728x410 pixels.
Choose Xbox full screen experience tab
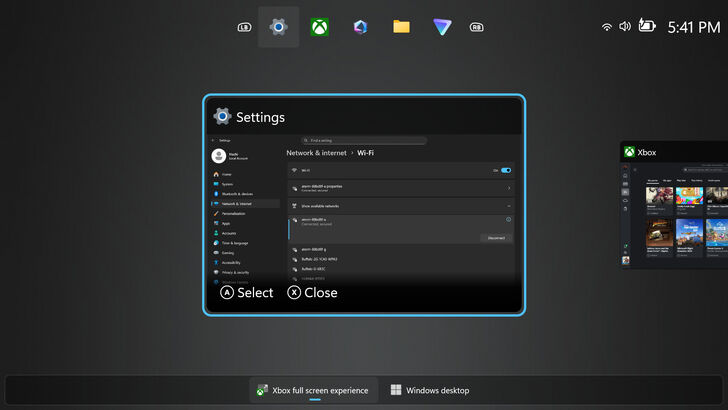coord(313,390)
